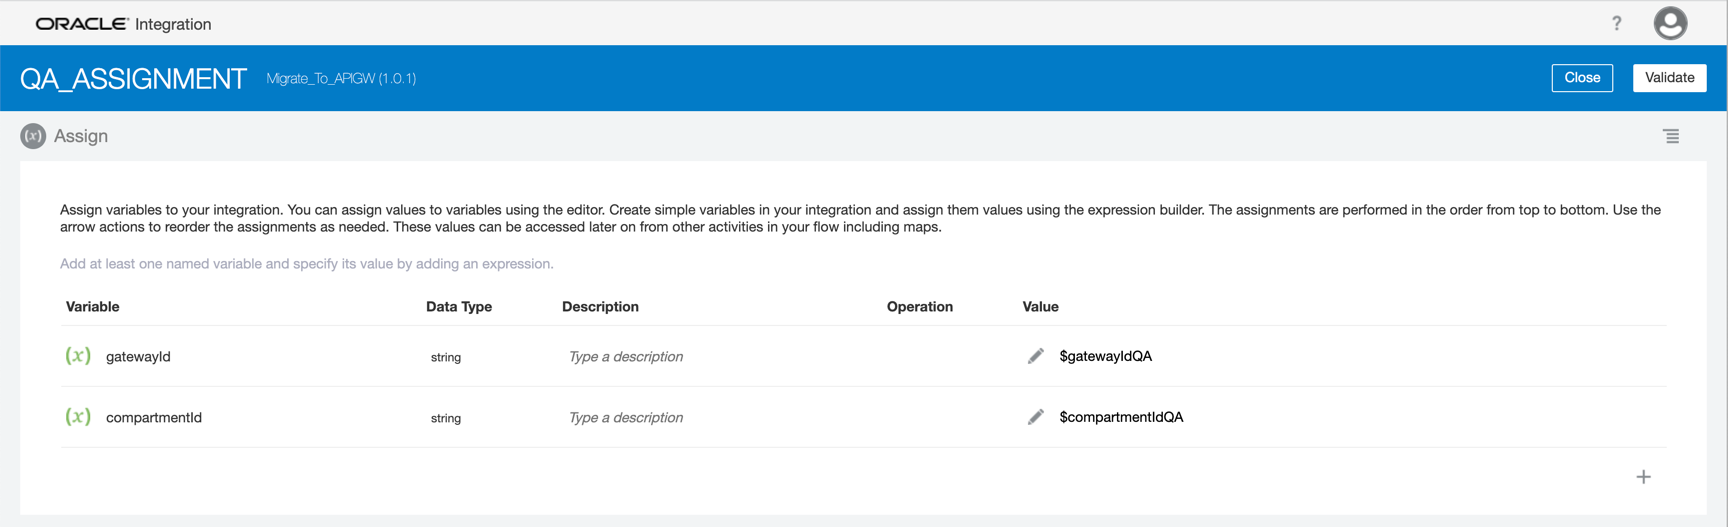Viewport: 1728px width, 527px height.
Task: Edit the $gatewayIdQA value with pencil icon
Action: tap(1035, 356)
